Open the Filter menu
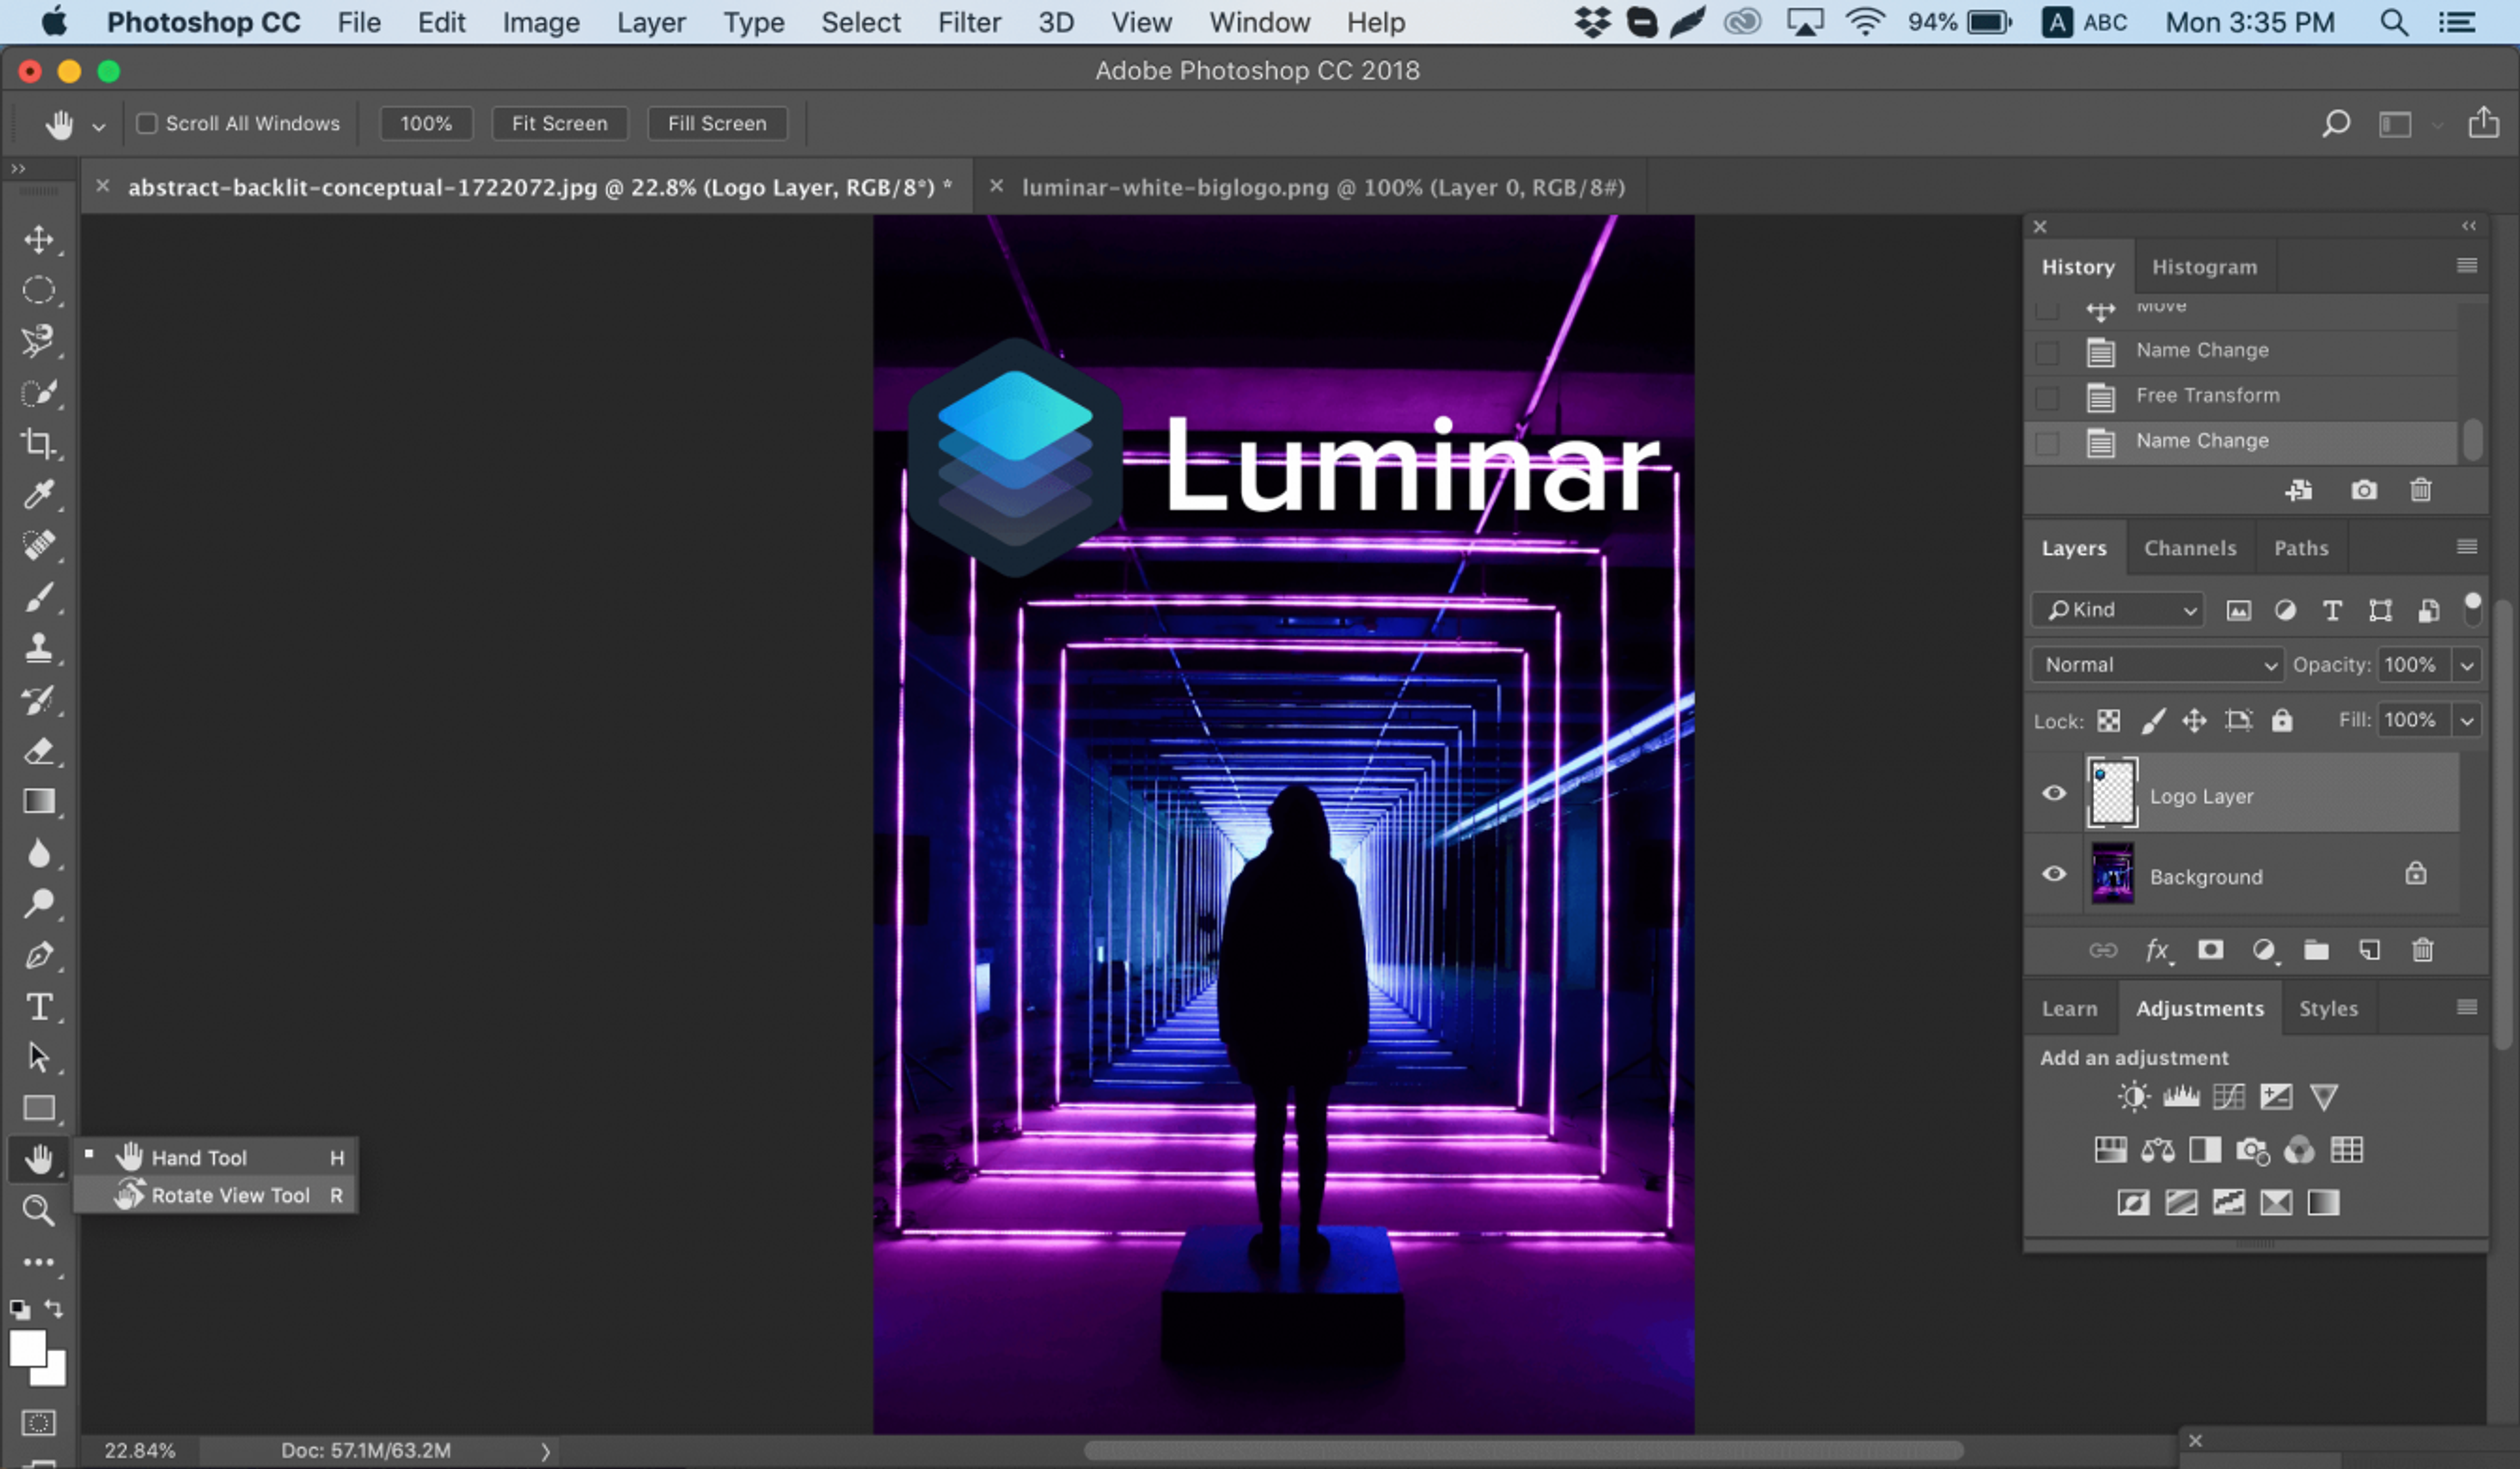This screenshot has width=2520, height=1469. point(971,21)
